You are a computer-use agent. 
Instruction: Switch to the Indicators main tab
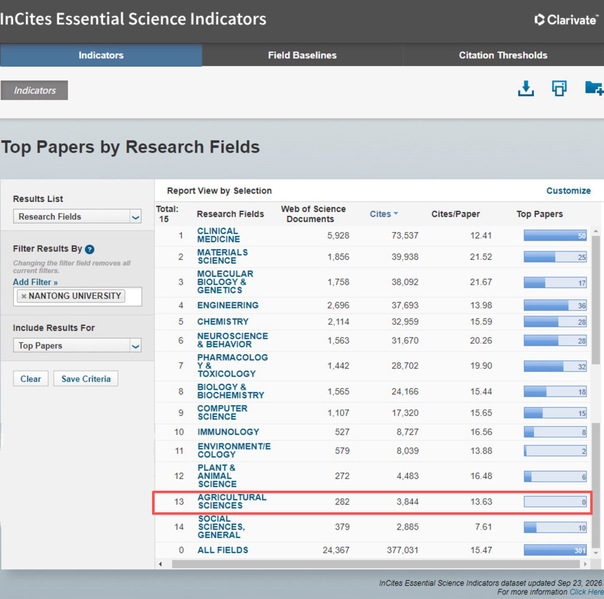point(101,55)
